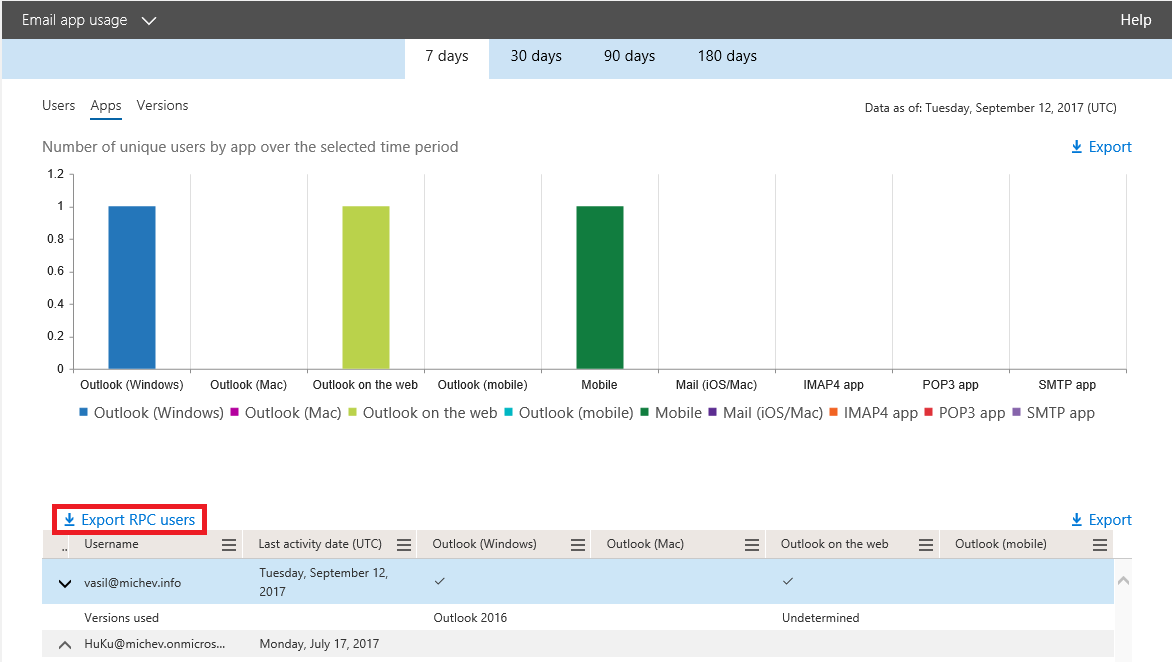The height and width of the screenshot is (662, 1172).
Task: Toggle Mail (iOS/Mac) legend swatch
Action: point(713,412)
